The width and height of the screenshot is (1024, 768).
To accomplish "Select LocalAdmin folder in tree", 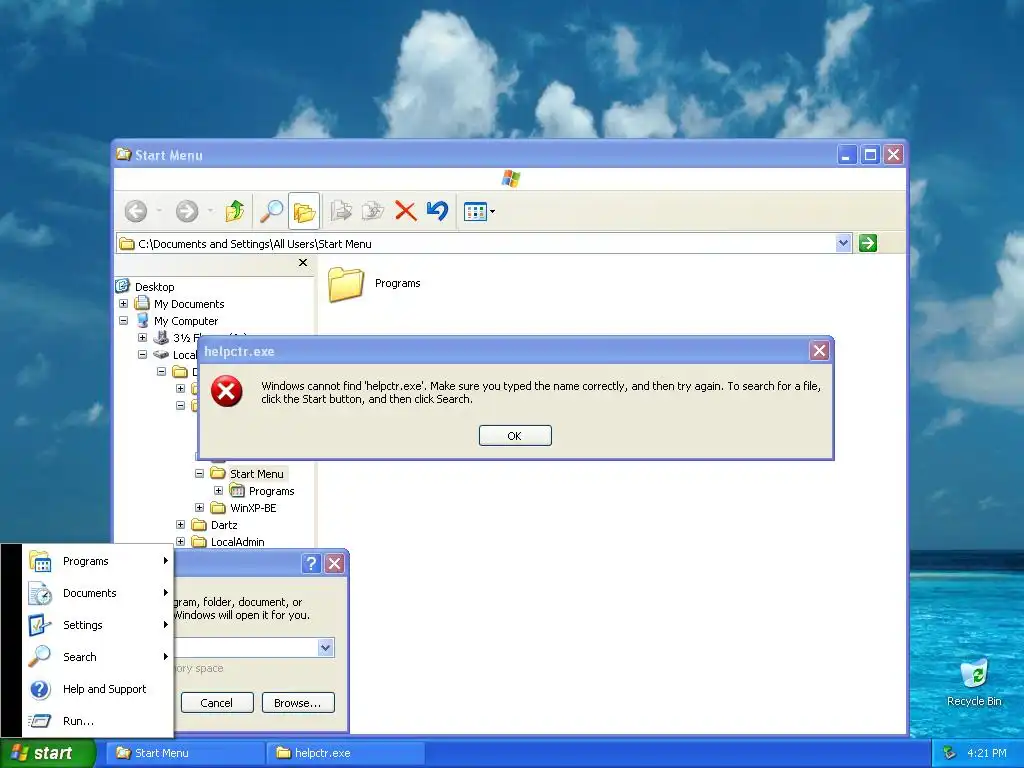I will (237, 541).
